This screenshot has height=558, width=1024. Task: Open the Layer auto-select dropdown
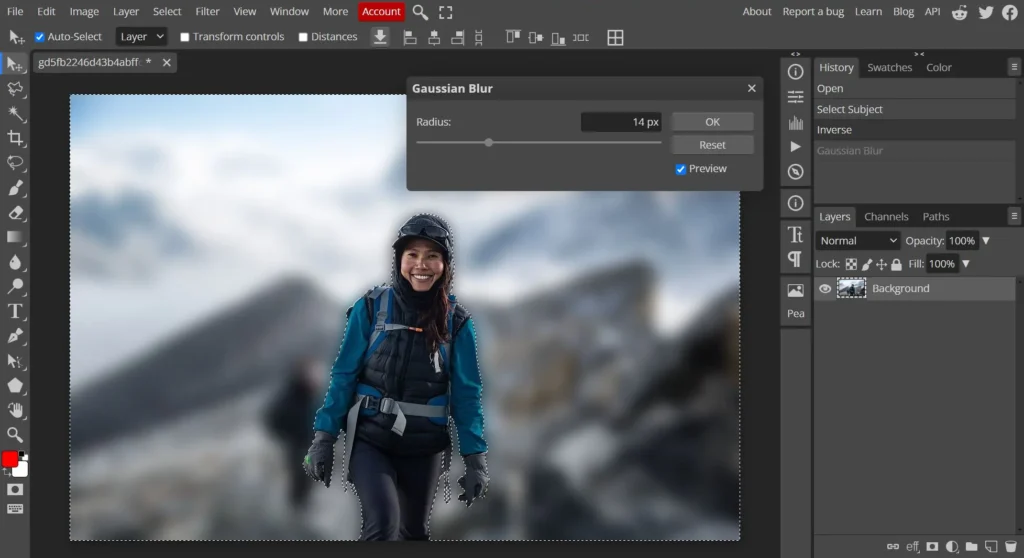pos(141,37)
